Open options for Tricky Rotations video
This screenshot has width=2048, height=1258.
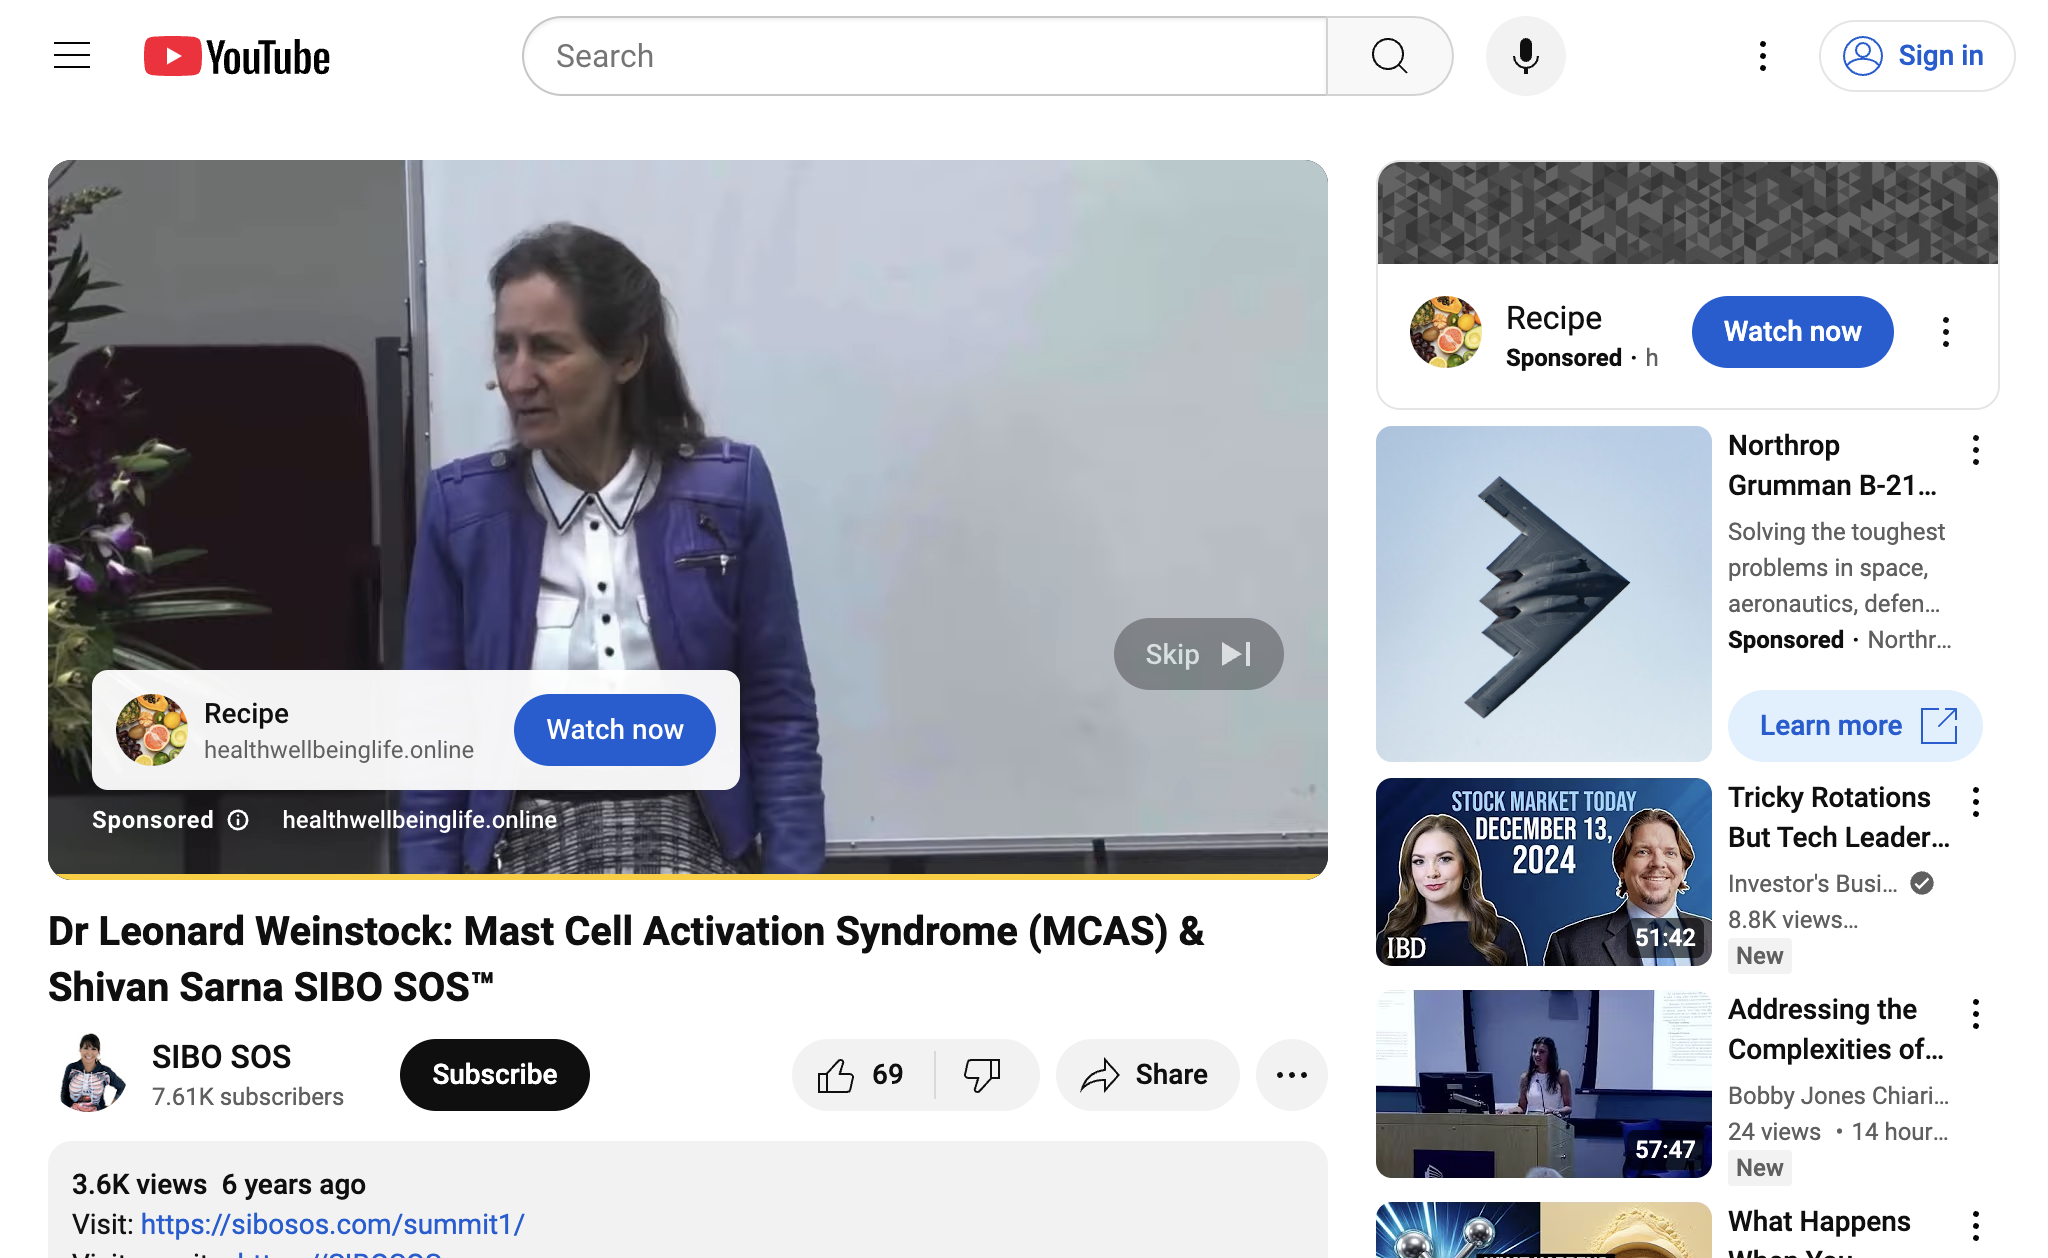coord(1976,802)
